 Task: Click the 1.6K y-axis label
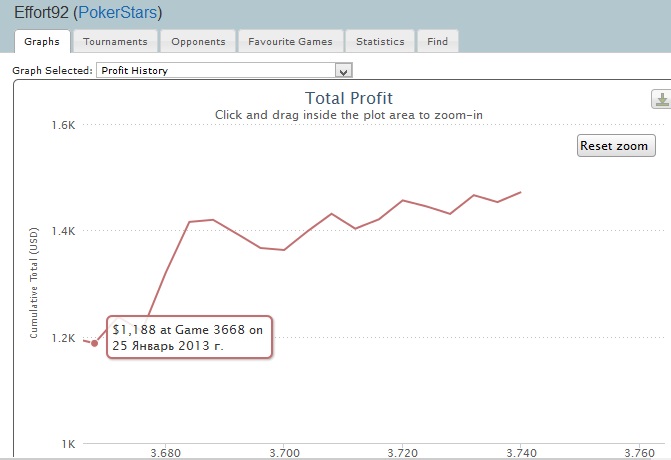coord(65,125)
